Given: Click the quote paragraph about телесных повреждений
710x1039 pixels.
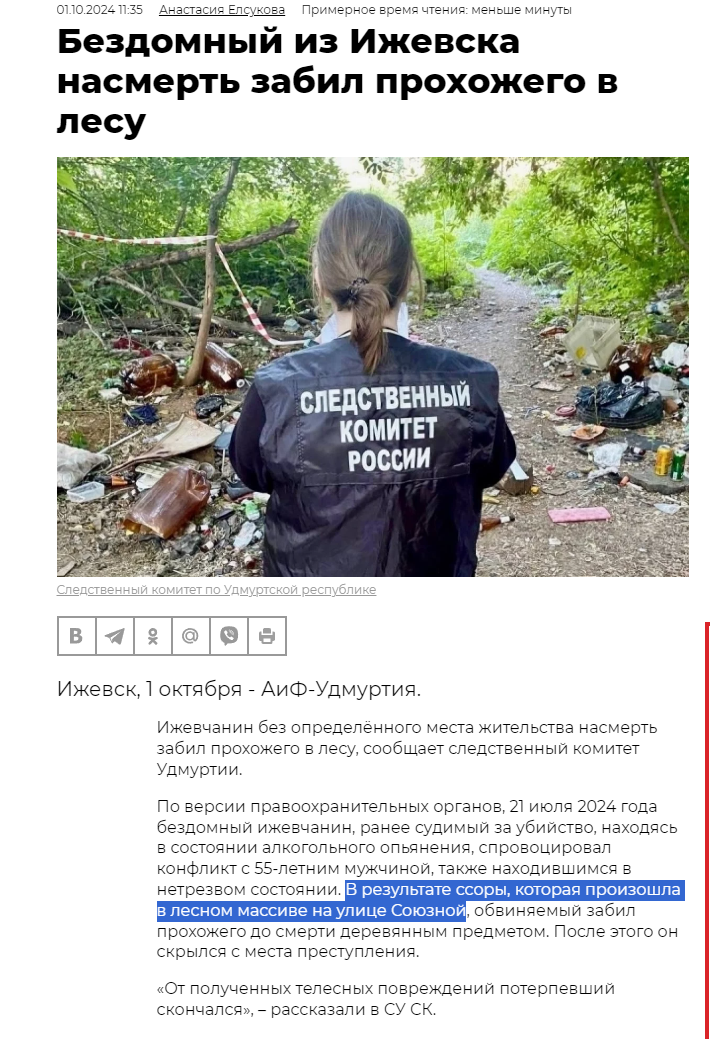Looking at the screenshot, I should click(x=386, y=999).
